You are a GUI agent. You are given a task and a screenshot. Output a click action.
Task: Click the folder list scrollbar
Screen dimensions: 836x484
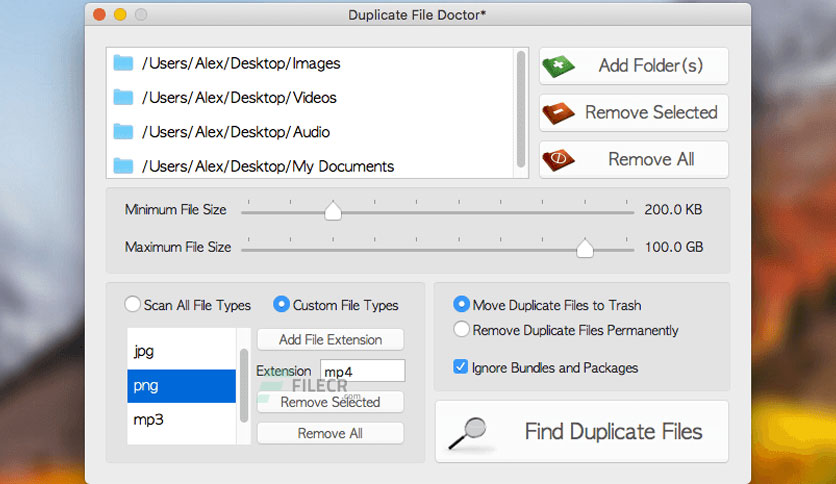[x=521, y=109]
